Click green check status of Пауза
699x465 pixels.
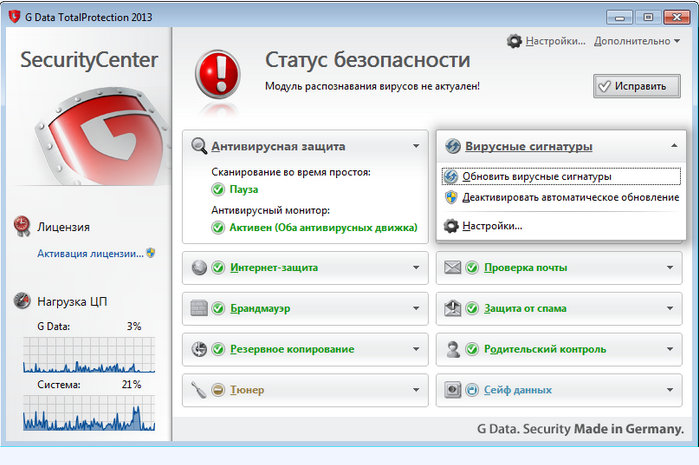point(218,189)
